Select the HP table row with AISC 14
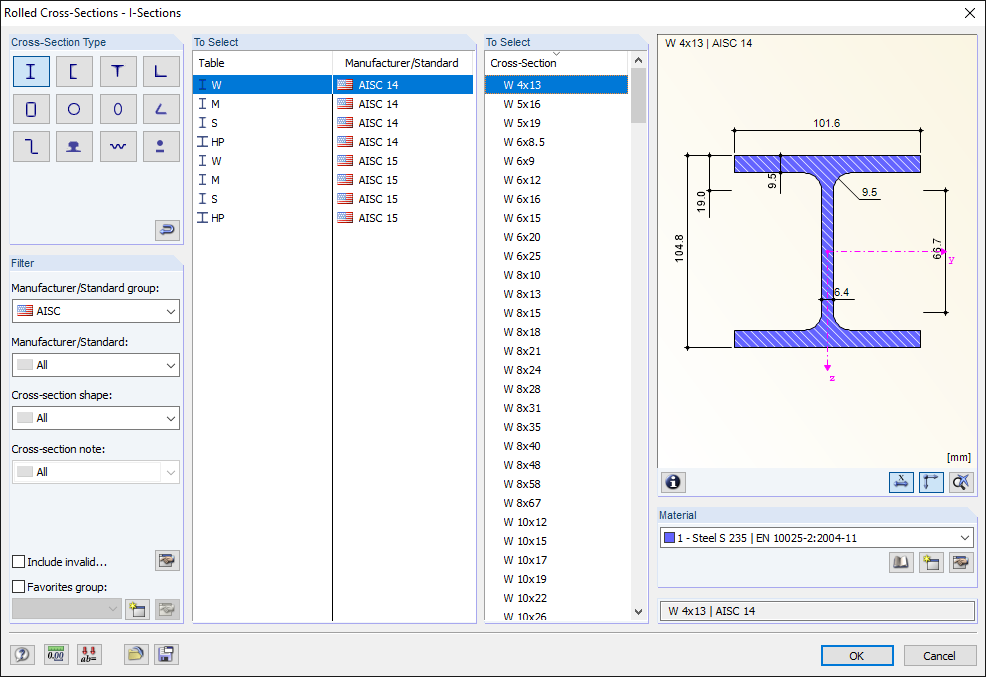Image resolution: width=986 pixels, height=677 pixels. click(x=333, y=142)
